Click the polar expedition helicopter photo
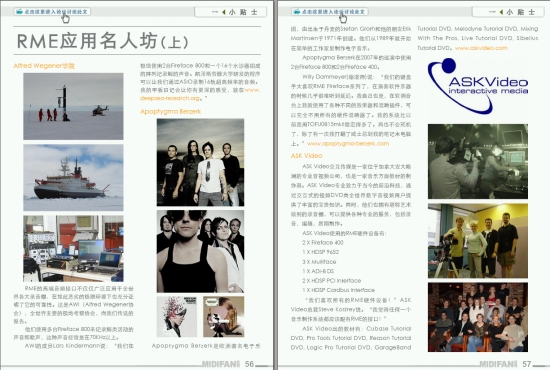 point(73,106)
